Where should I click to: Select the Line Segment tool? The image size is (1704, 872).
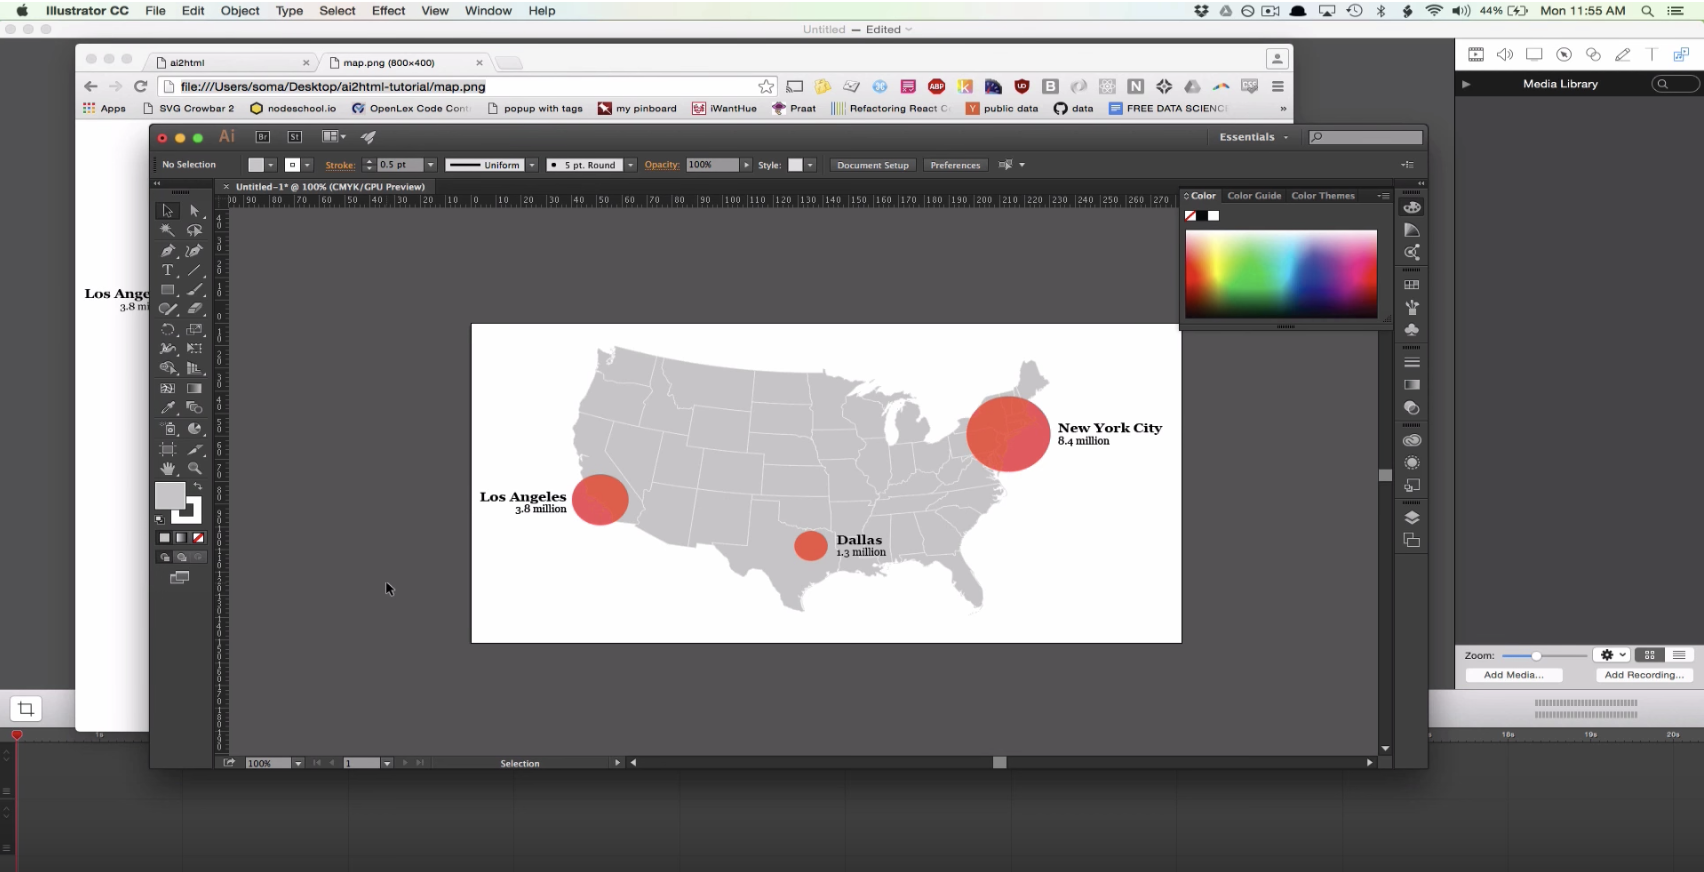194,270
